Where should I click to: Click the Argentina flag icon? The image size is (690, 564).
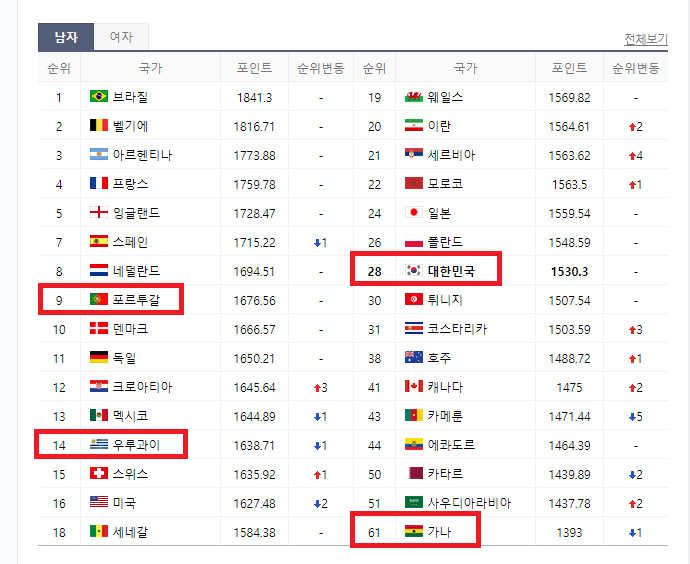click(99, 154)
